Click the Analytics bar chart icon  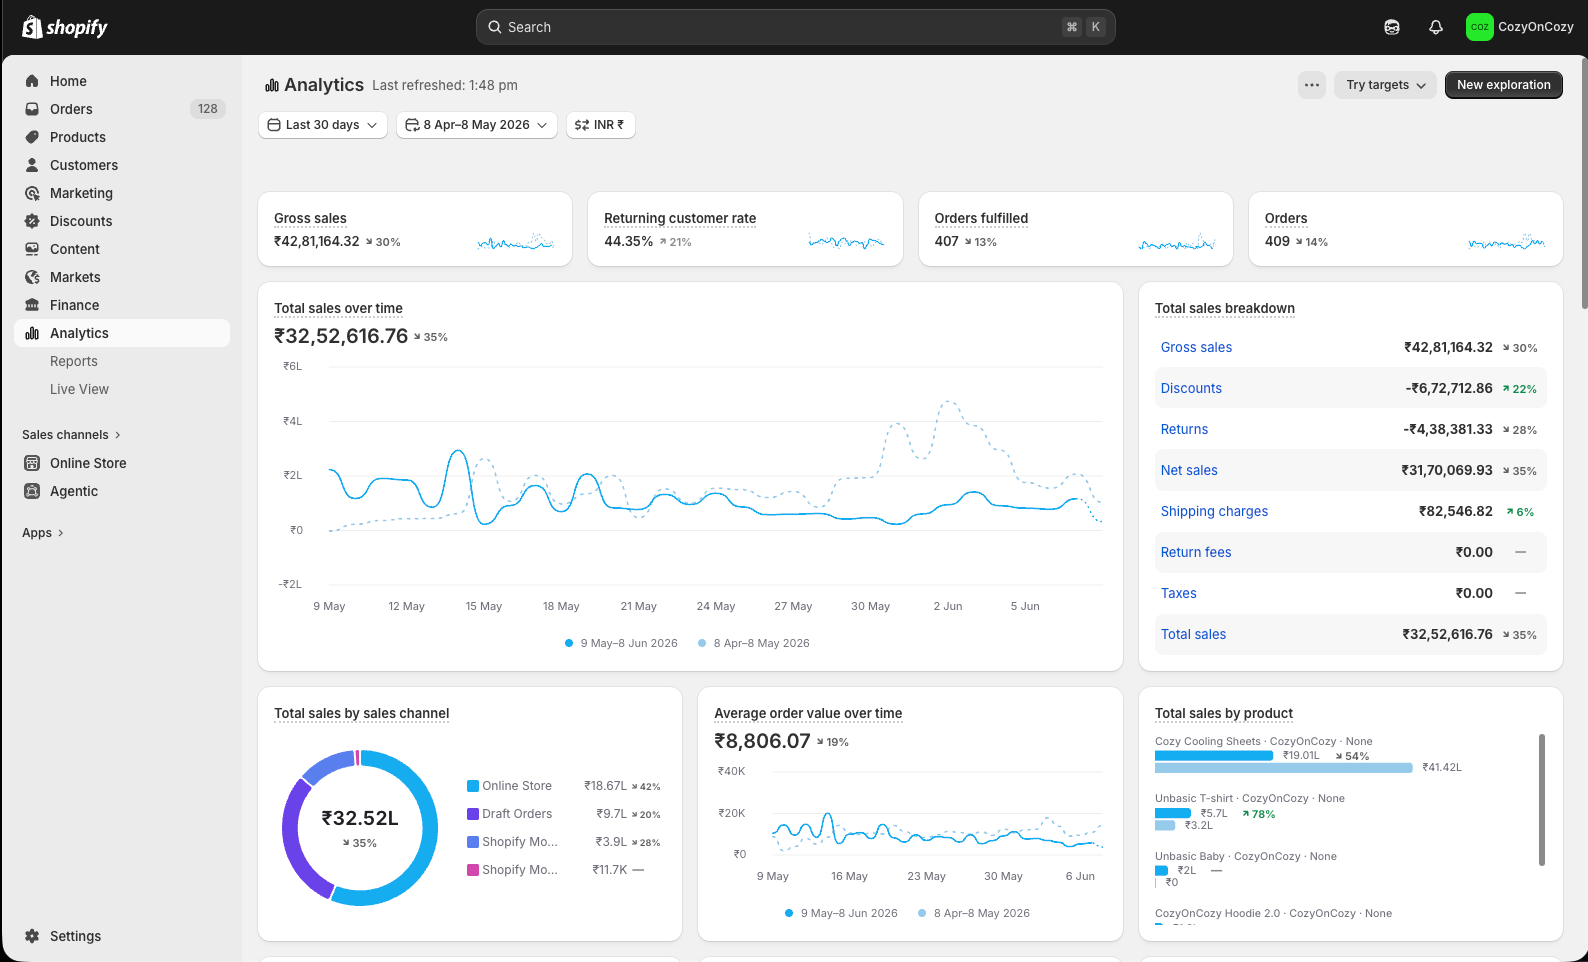(32, 333)
